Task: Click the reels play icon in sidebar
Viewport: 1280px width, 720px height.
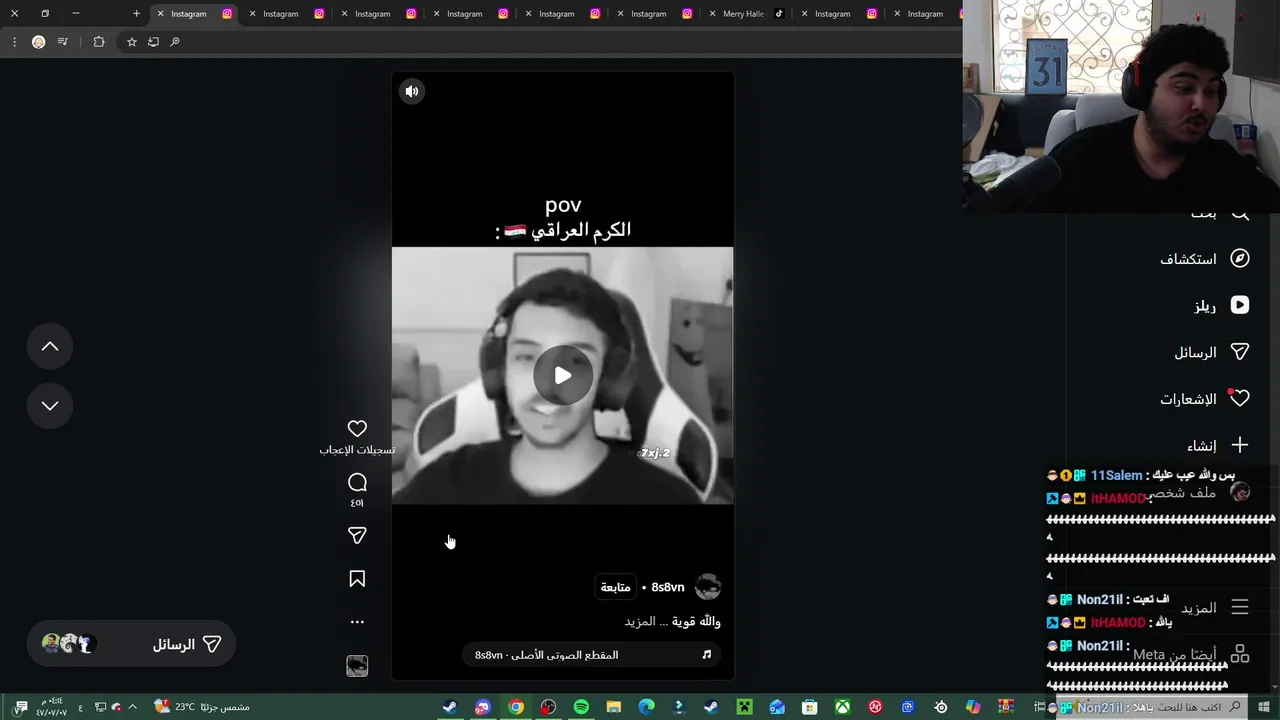Action: (x=1240, y=305)
